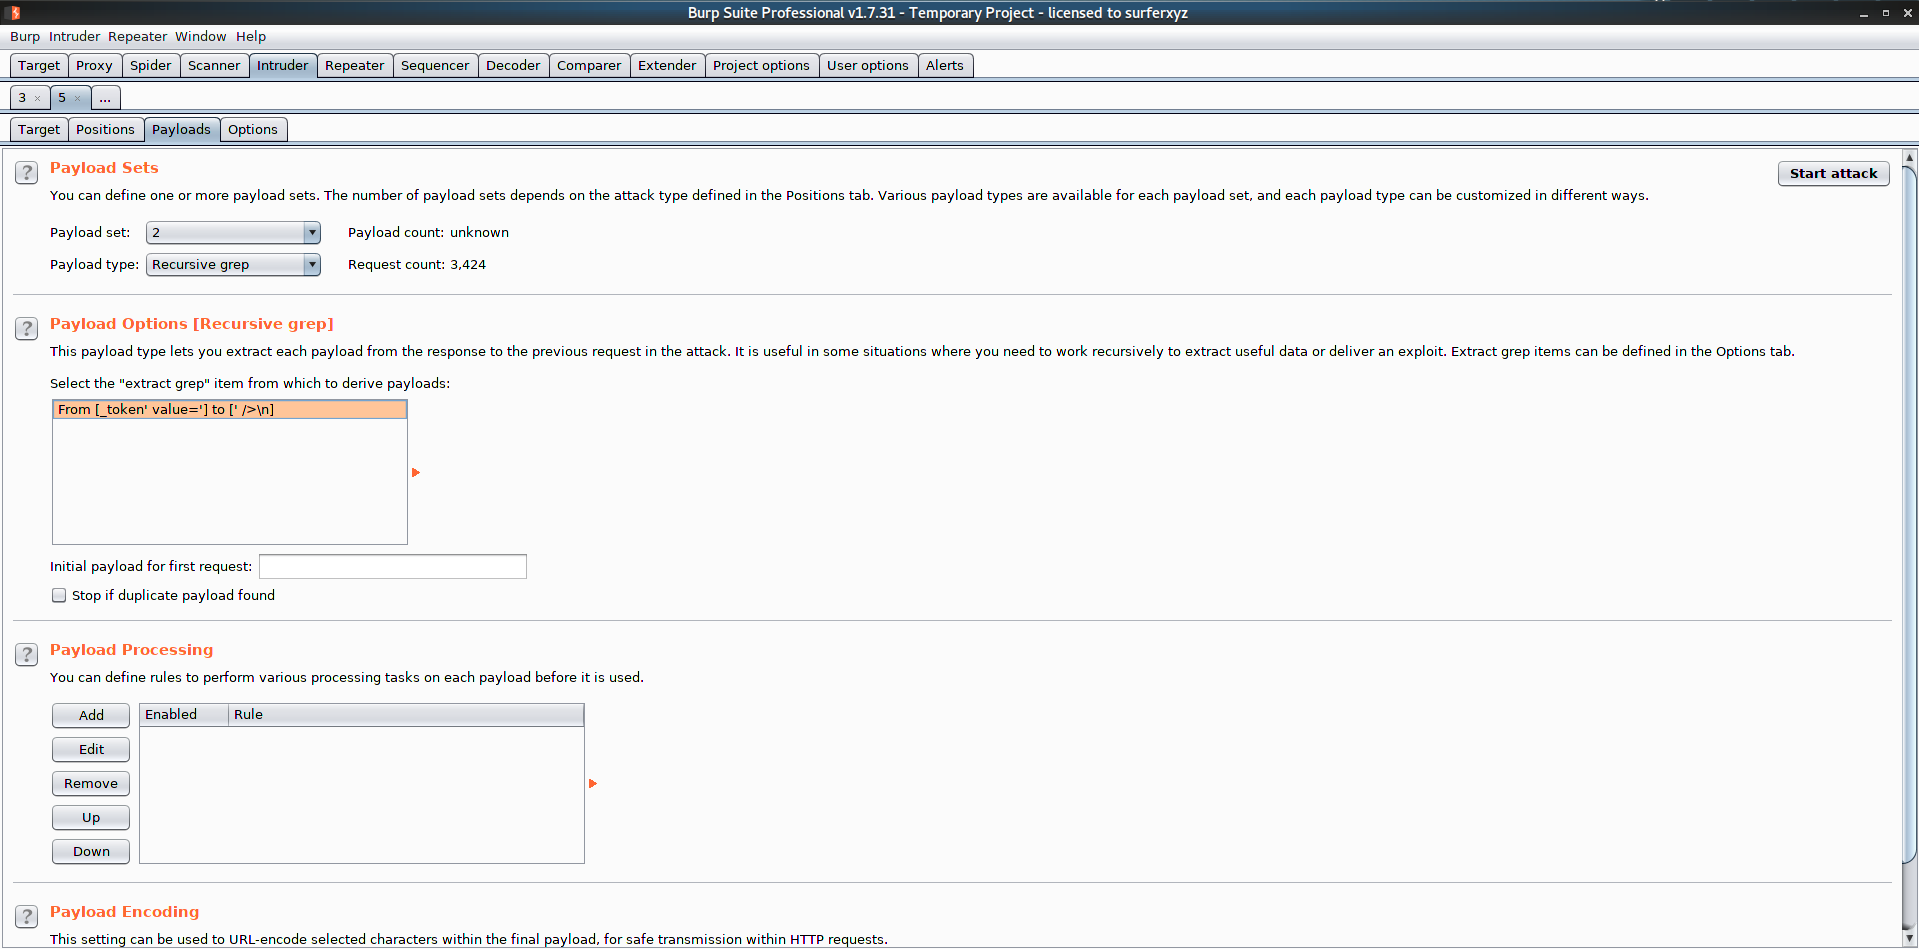
Task: Click the Burp Suite logo icon
Action: pyautogui.click(x=14, y=12)
